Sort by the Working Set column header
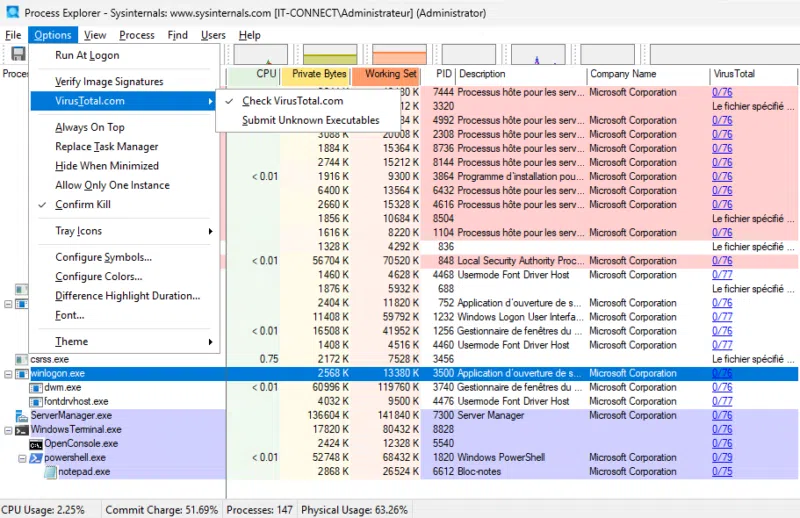800x518 pixels. [x=390, y=73]
